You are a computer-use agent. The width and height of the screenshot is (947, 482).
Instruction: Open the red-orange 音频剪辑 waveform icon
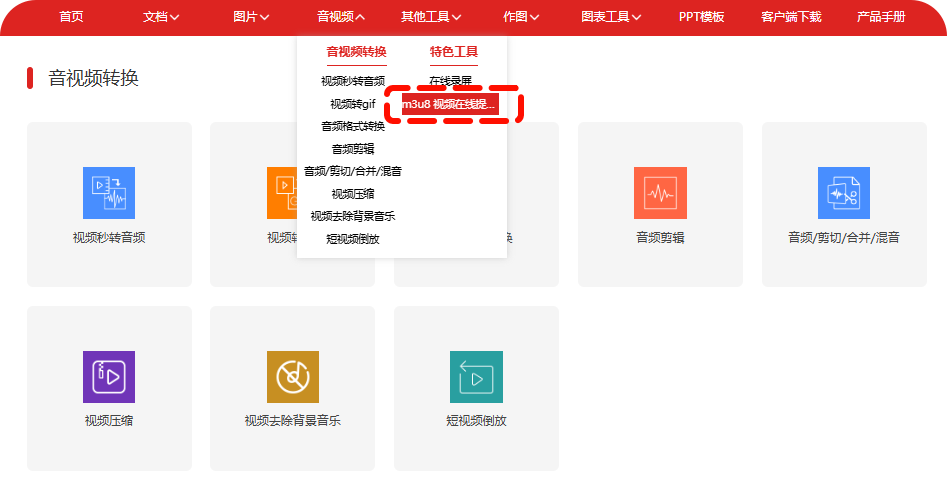click(x=660, y=193)
